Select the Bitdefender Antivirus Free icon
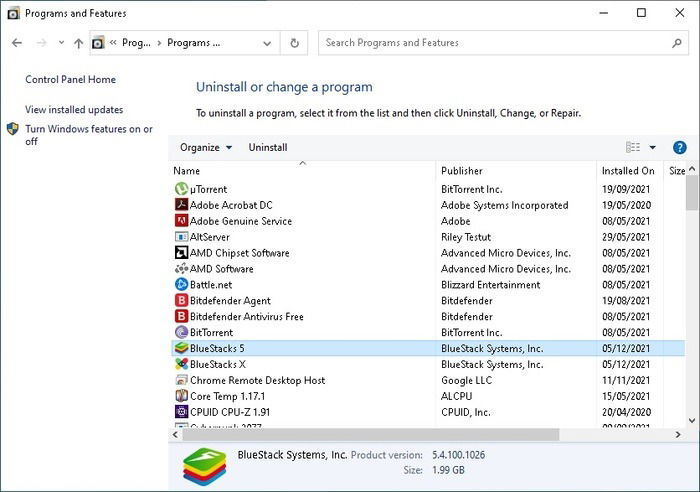Image resolution: width=700 pixels, height=492 pixels. click(x=181, y=316)
